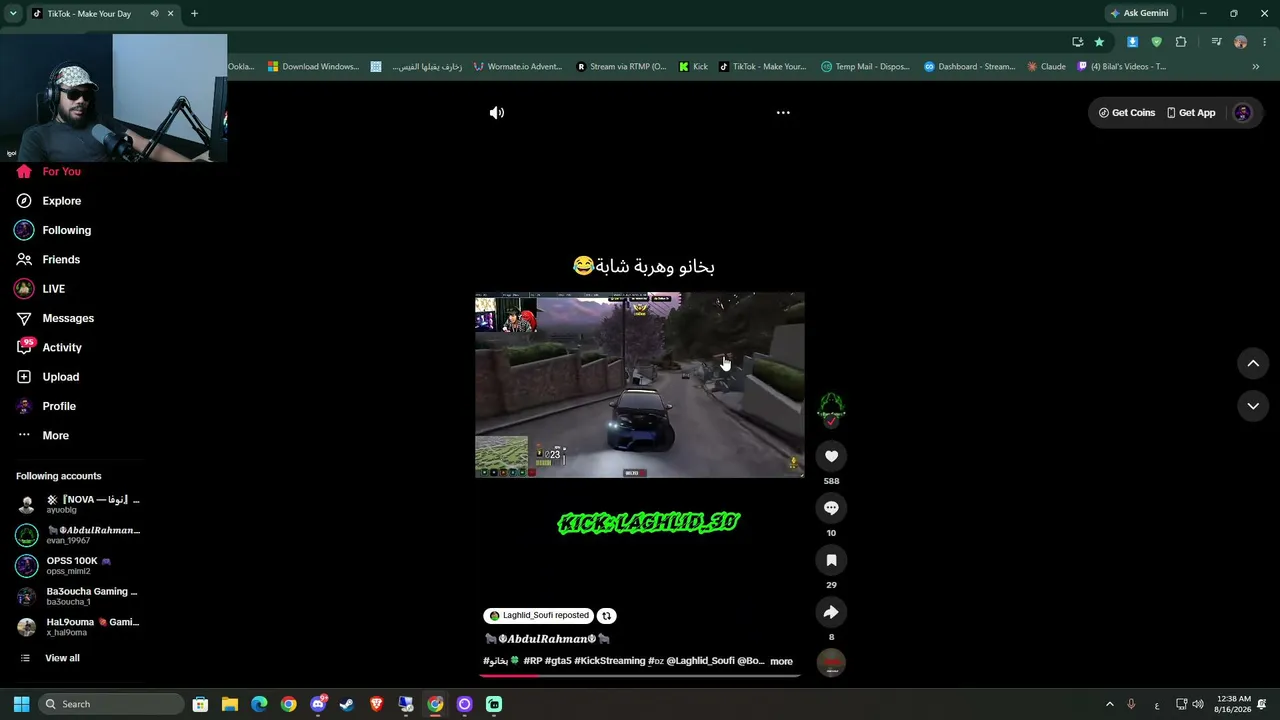Open Laghlid_Soufi reposted label
This screenshot has height=720, width=1280.
pos(539,616)
